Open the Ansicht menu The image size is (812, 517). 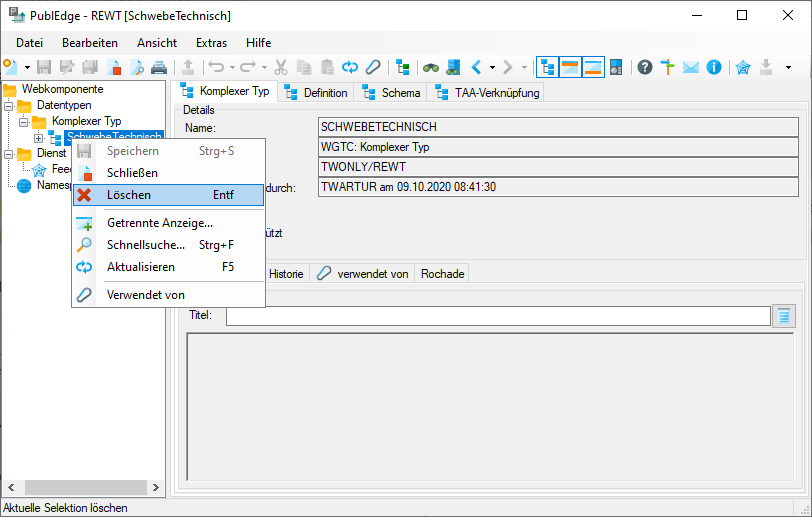tap(157, 43)
